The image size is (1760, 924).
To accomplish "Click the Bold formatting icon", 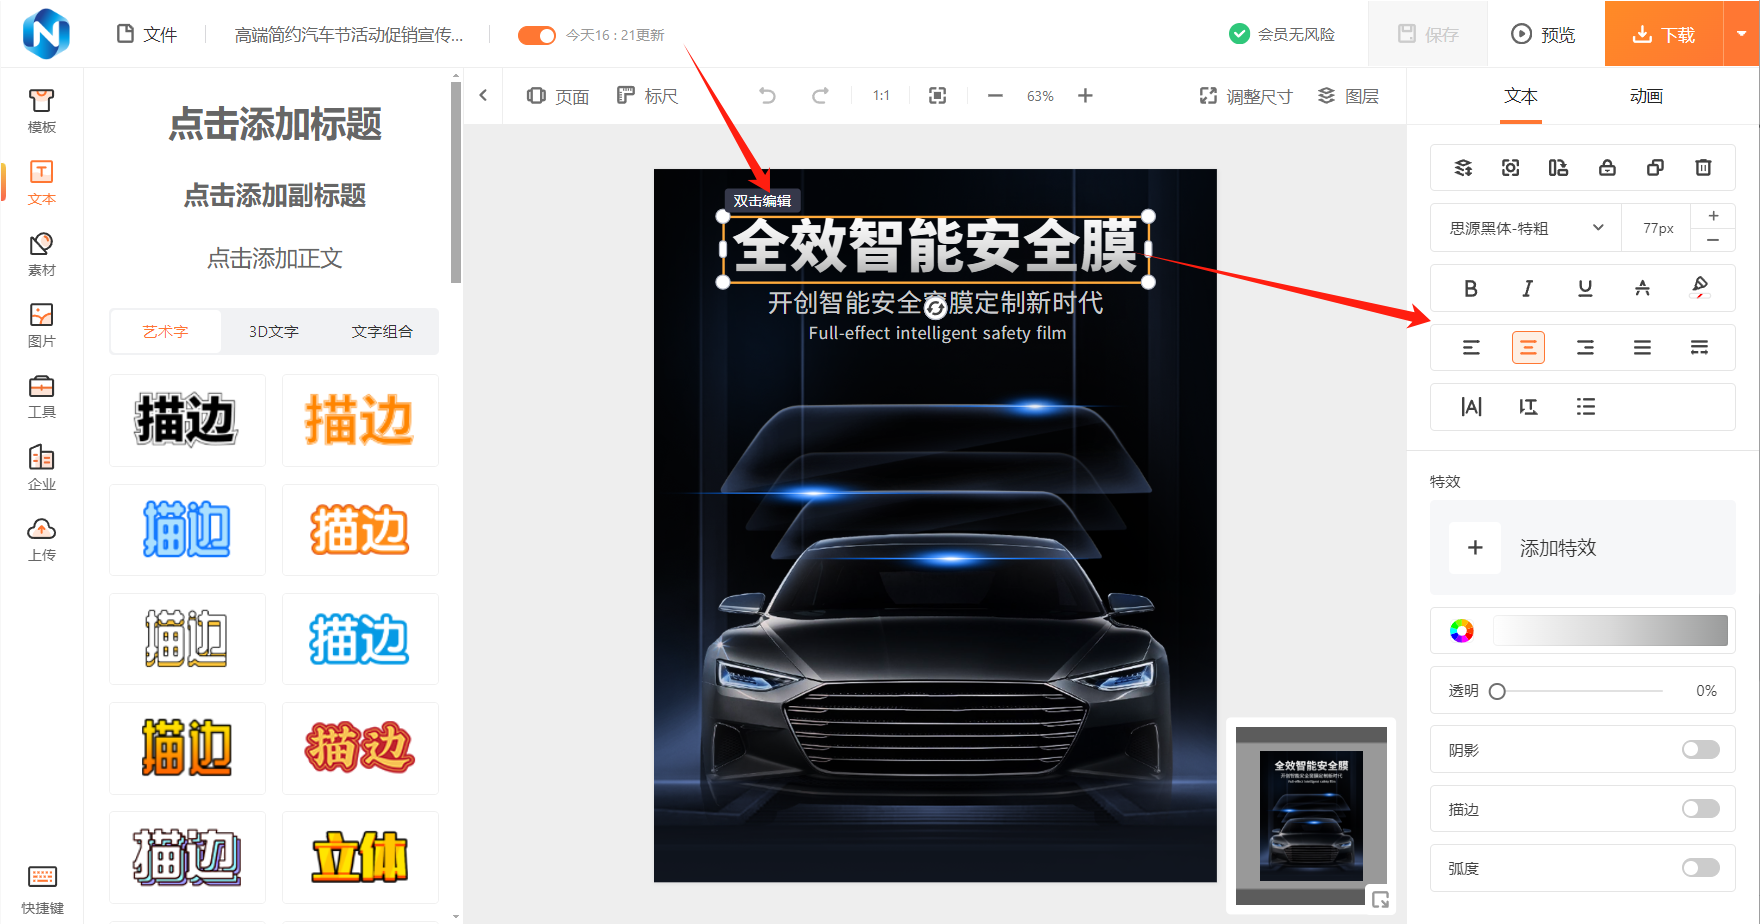I will [1470, 289].
